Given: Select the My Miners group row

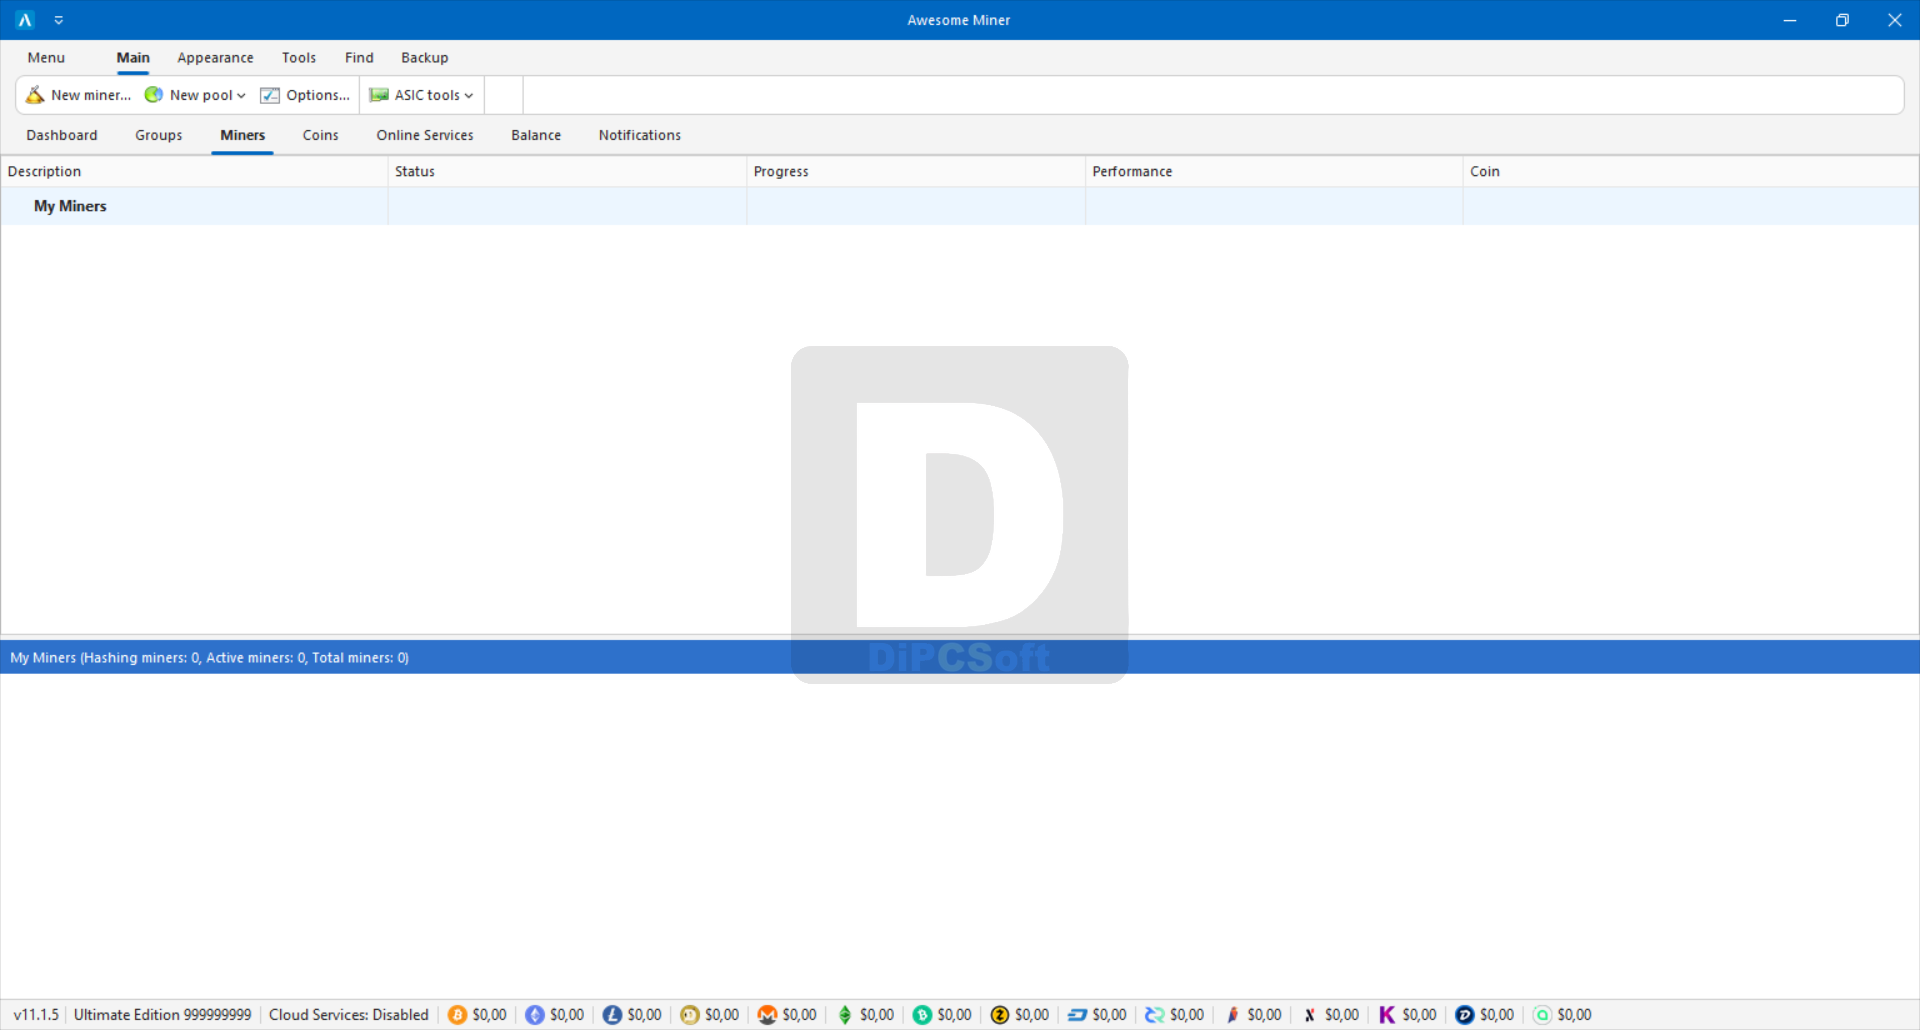Looking at the screenshot, I should 960,206.
